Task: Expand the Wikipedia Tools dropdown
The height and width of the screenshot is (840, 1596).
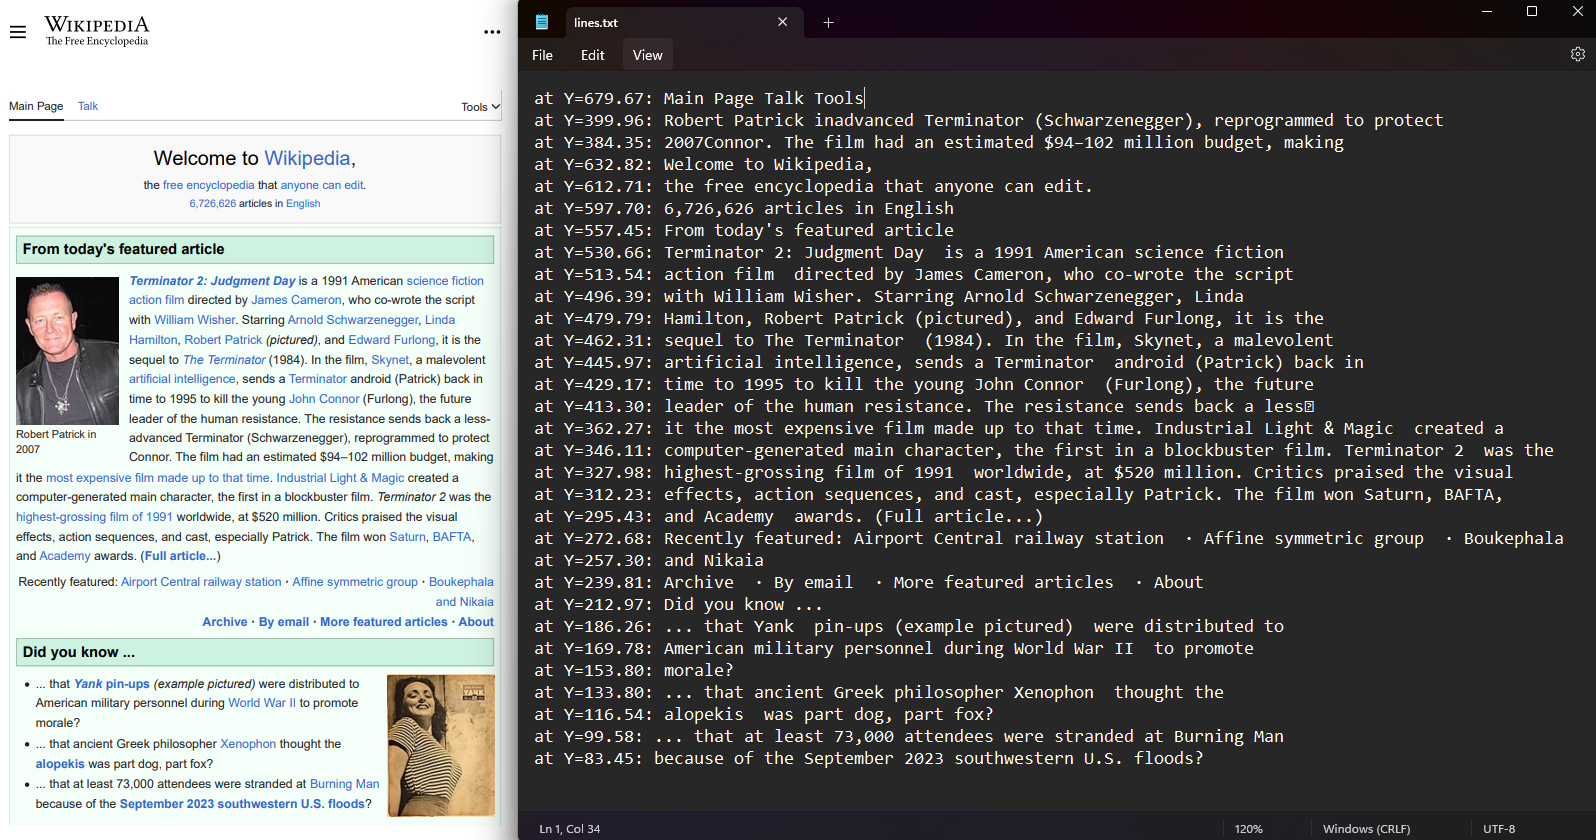Action: pyautogui.click(x=481, y=107)
